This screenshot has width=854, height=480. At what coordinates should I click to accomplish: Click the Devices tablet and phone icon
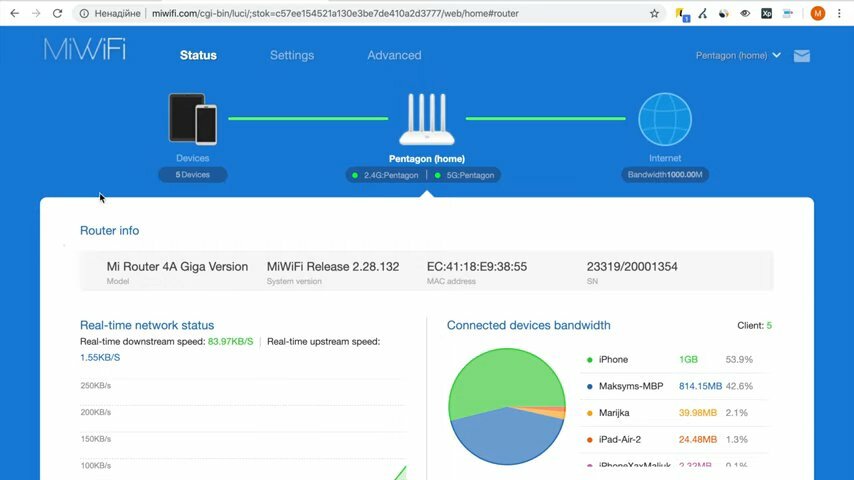click(193, 119)
